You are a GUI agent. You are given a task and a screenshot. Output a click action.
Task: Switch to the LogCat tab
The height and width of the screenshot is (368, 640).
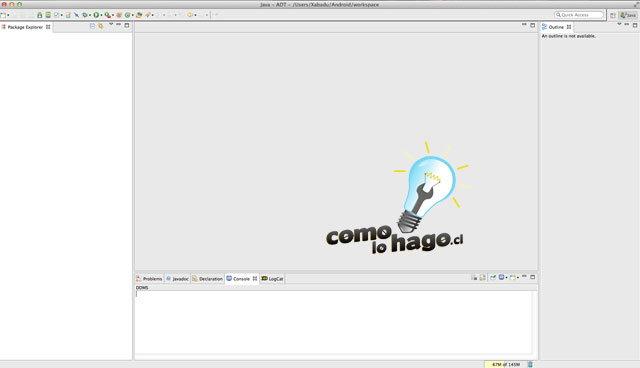[x=272, y=279]
